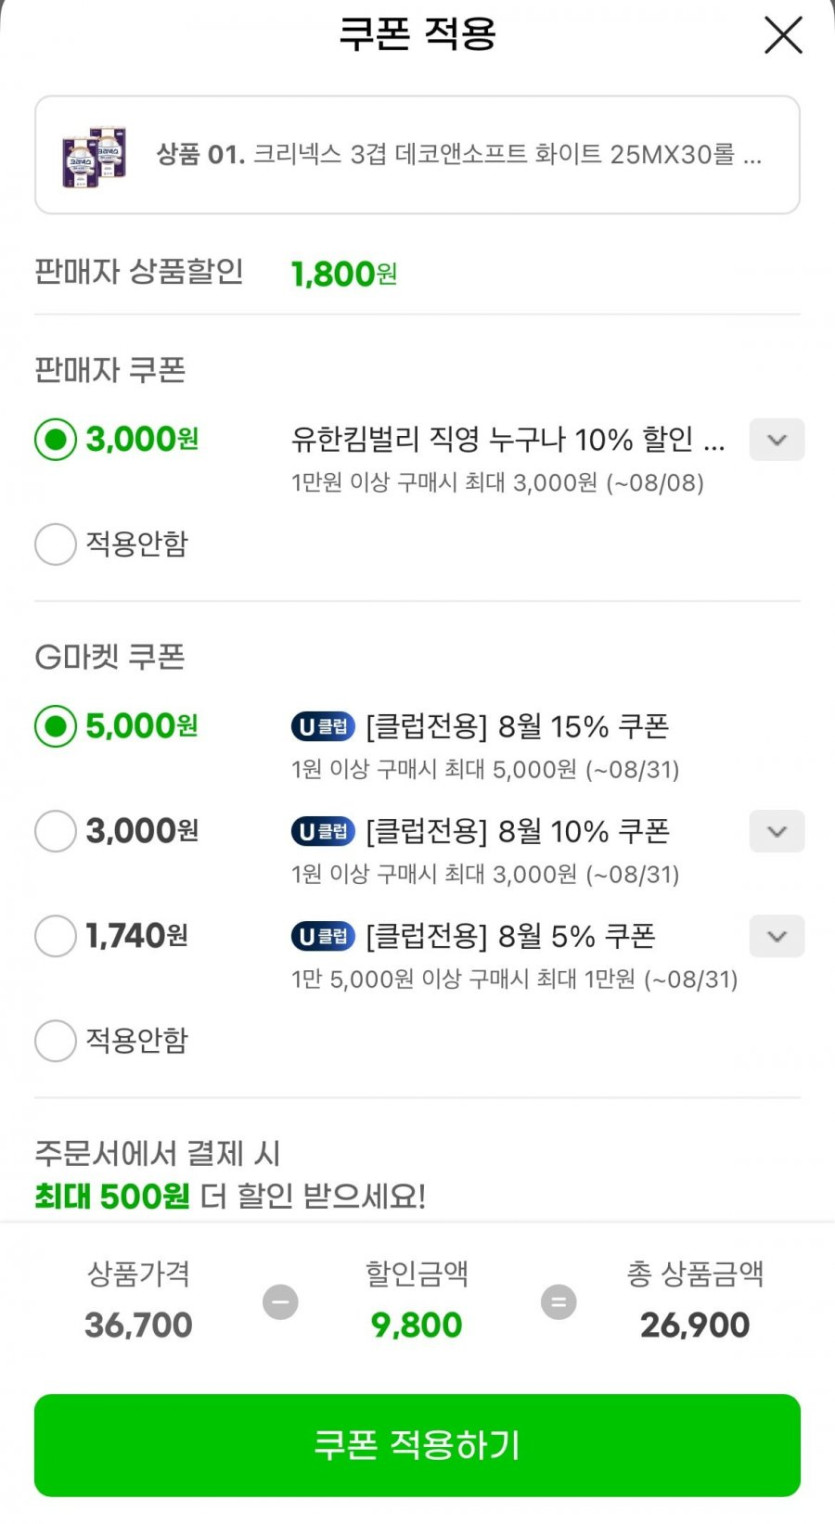Pick the 1,740원 5% coupon option
This screenshot has height=1524, width=835.
pos(55,936)
